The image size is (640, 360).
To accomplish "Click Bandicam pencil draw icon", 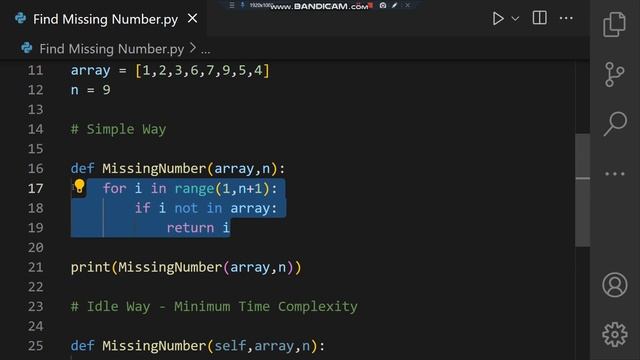I will coord(395,6).
